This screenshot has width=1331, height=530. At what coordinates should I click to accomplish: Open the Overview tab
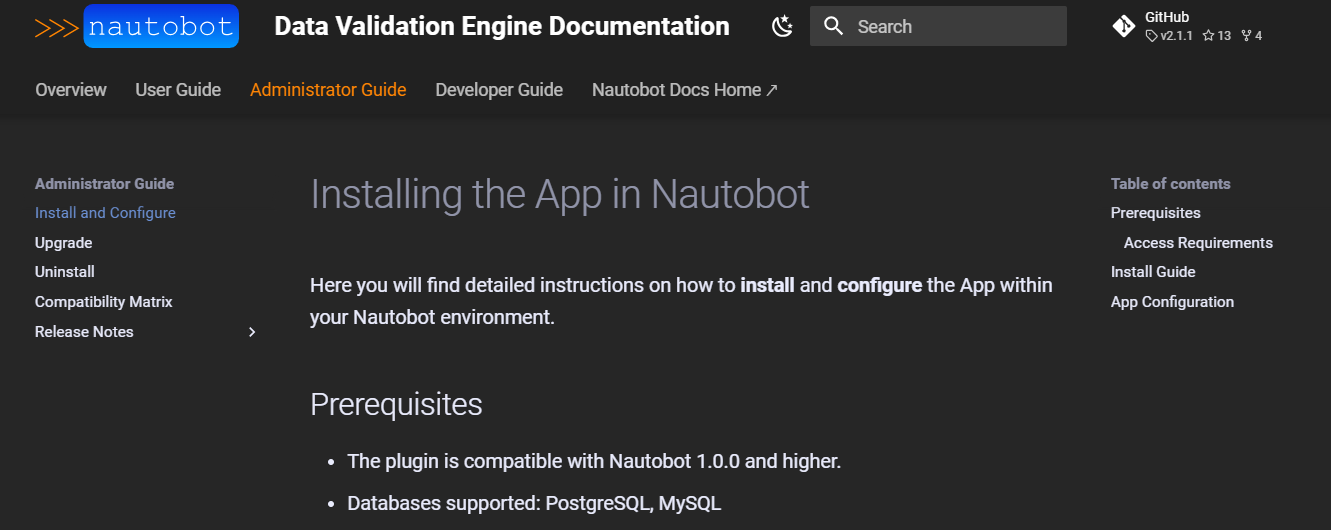click(71, 90)
